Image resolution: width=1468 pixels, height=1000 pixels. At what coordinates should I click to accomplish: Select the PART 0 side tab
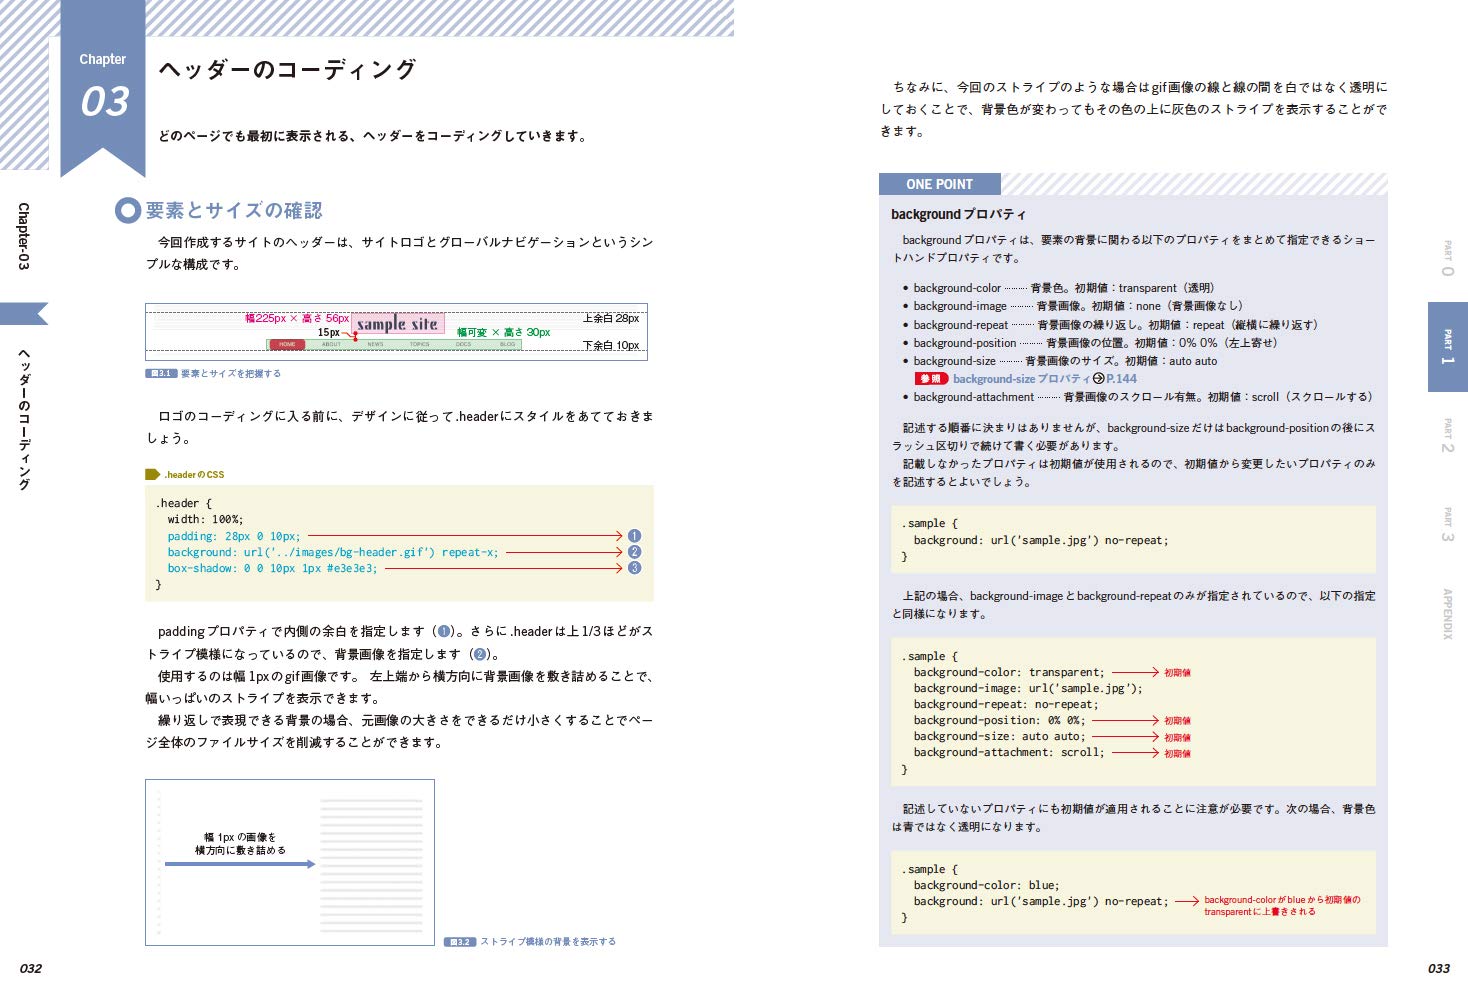1447,258
